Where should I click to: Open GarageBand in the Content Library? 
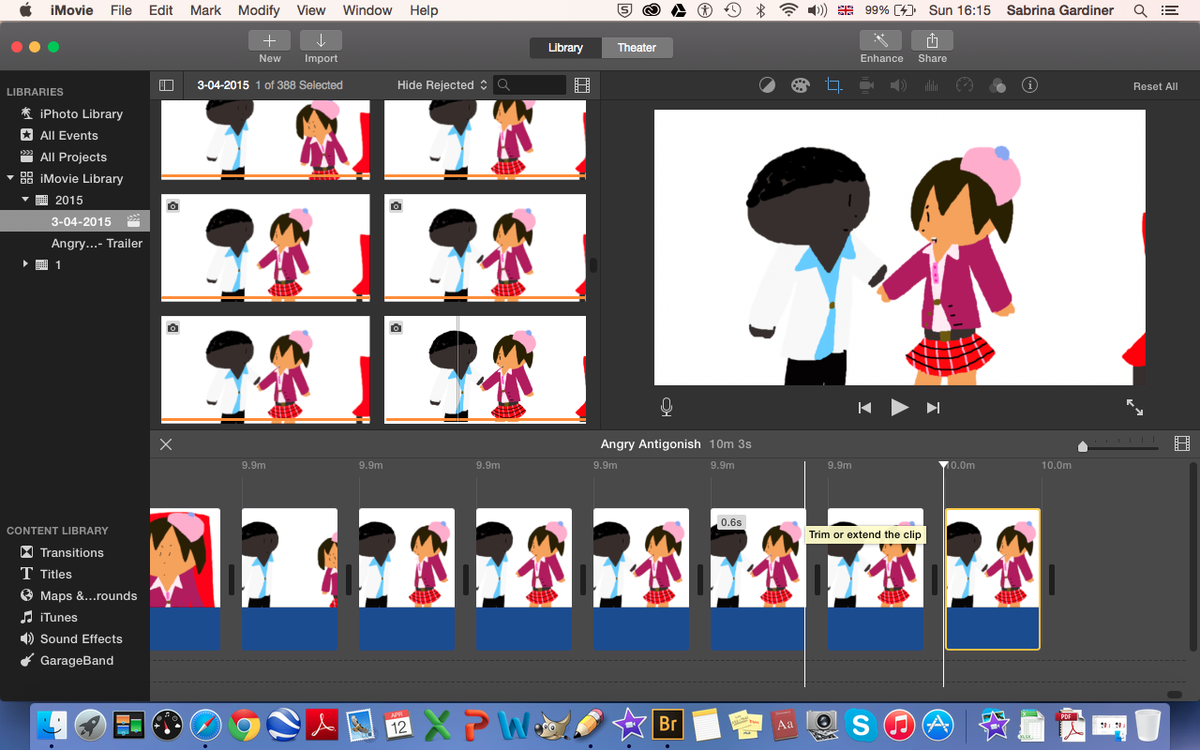click(x=75, y=660)
